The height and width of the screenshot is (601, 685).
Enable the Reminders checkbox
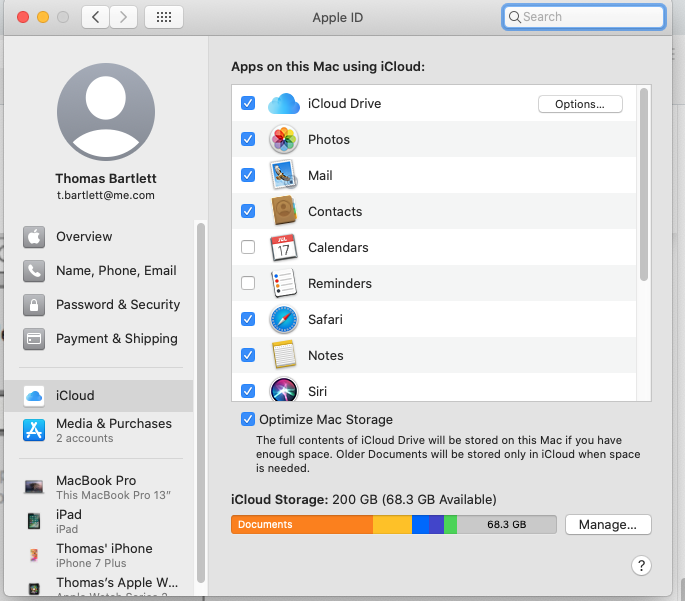point(248,283)
